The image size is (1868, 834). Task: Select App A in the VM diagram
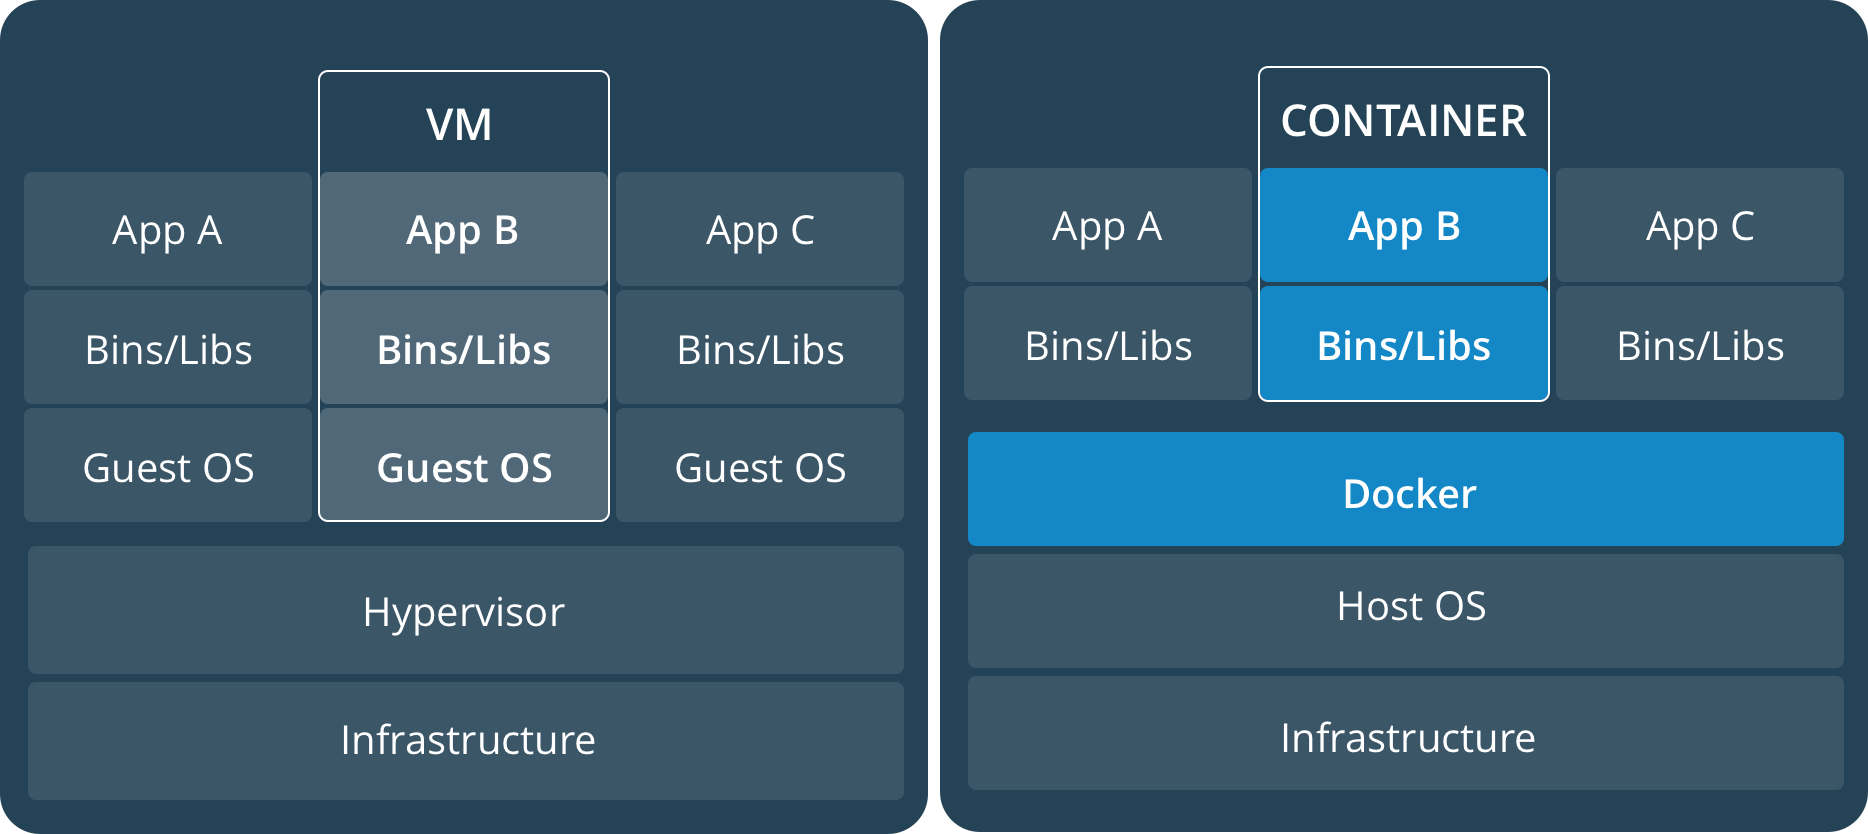click(168, 229)
